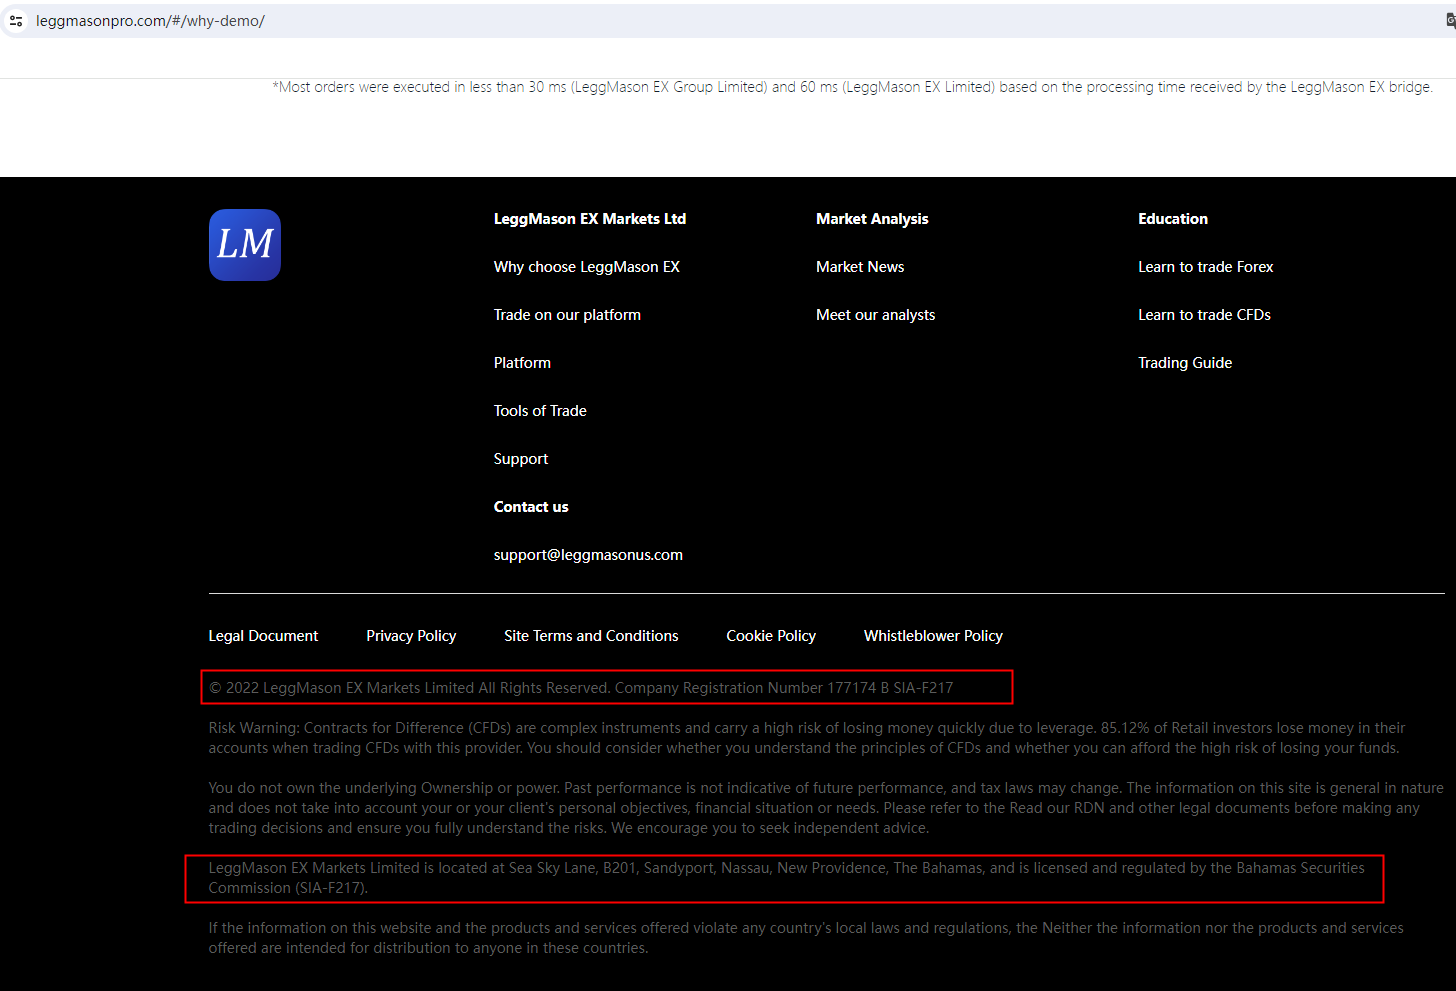View the Trading Guide link
The width and height of the screenshot is (1456, 991).
click(1185, 363)
